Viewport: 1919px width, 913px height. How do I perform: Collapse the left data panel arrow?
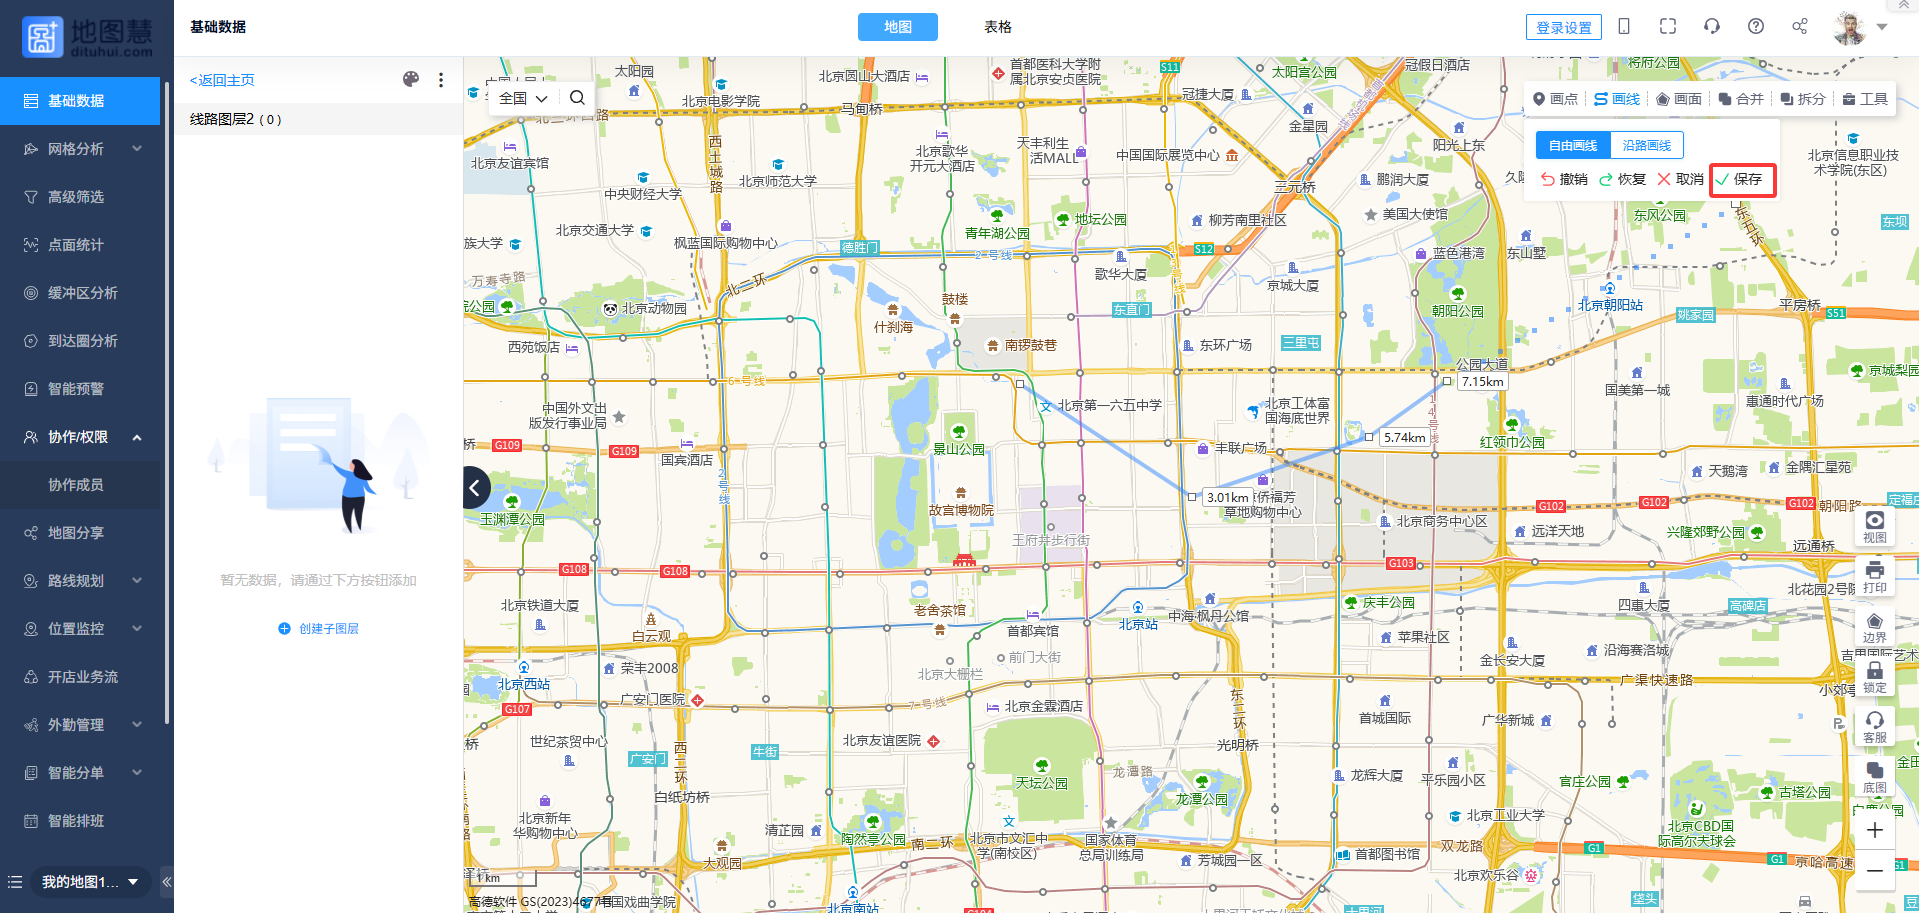(476, 488)
